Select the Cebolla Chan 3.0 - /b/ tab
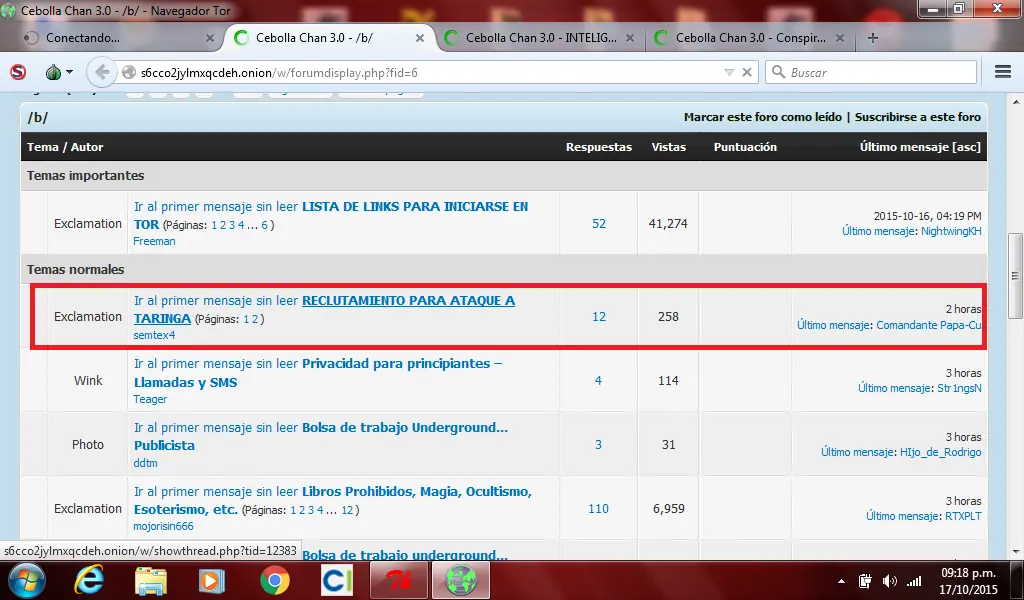1024x600 pixels. pos(327,38)
